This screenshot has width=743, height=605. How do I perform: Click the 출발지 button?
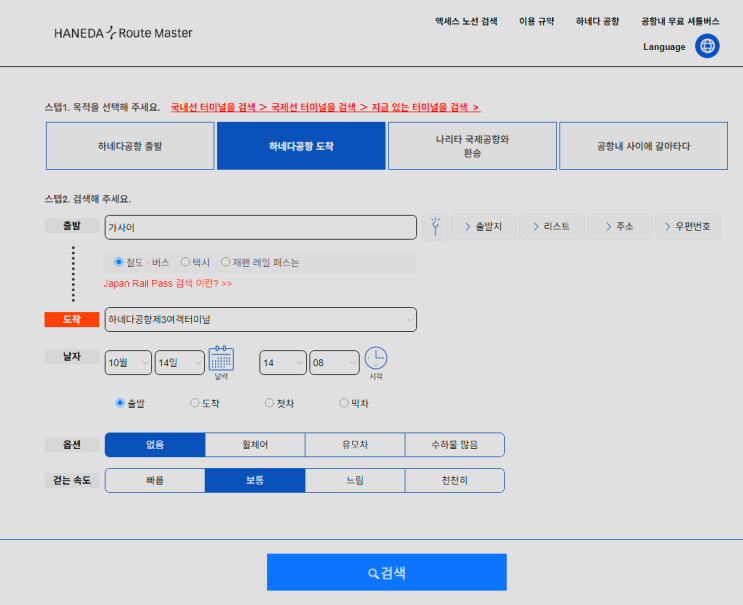pyautogui.click(x=483, y=227)
